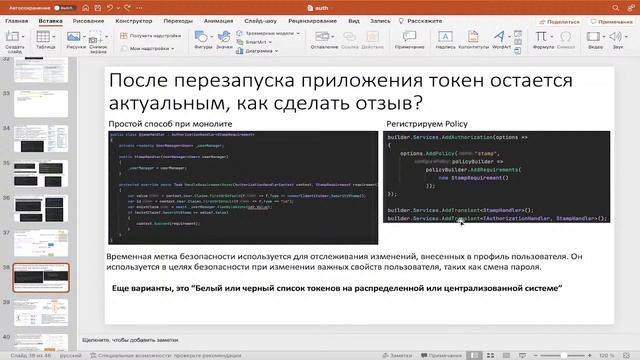Start slideshow from the status bar icon
Screen dimensions: 640x360
point(522,356)
